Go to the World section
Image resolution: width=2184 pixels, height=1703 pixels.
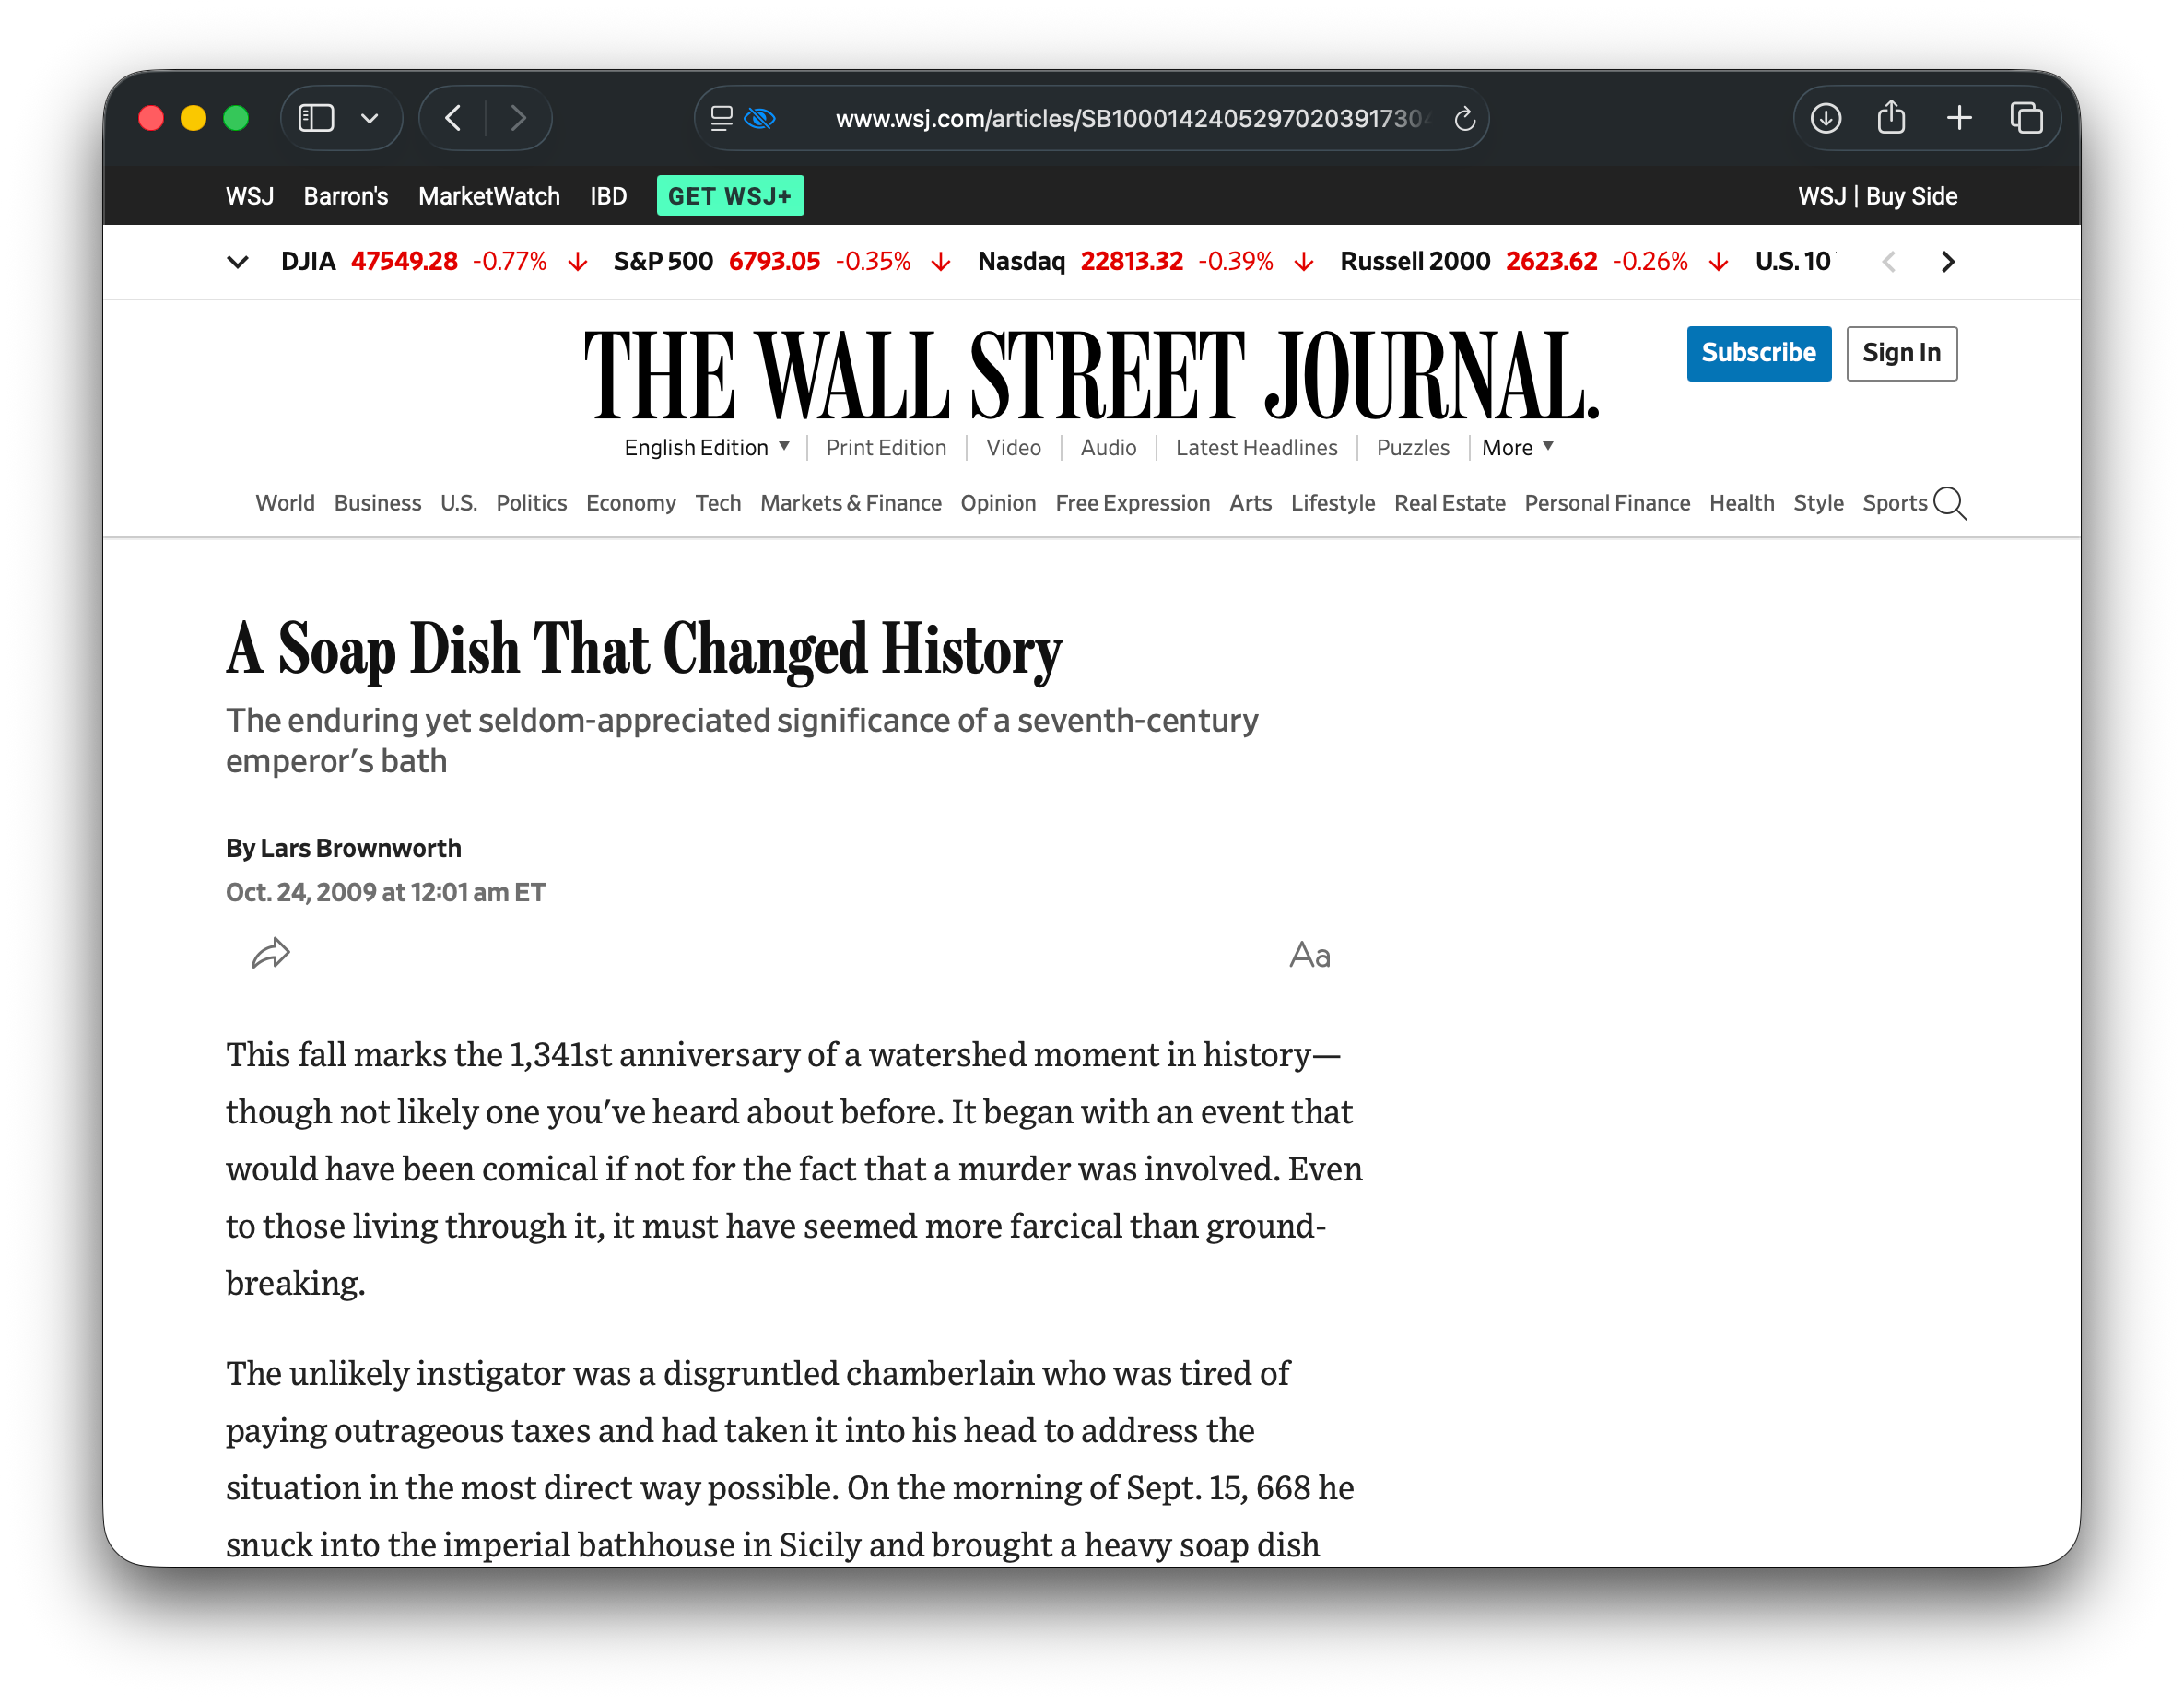click(x=285, y=503)
